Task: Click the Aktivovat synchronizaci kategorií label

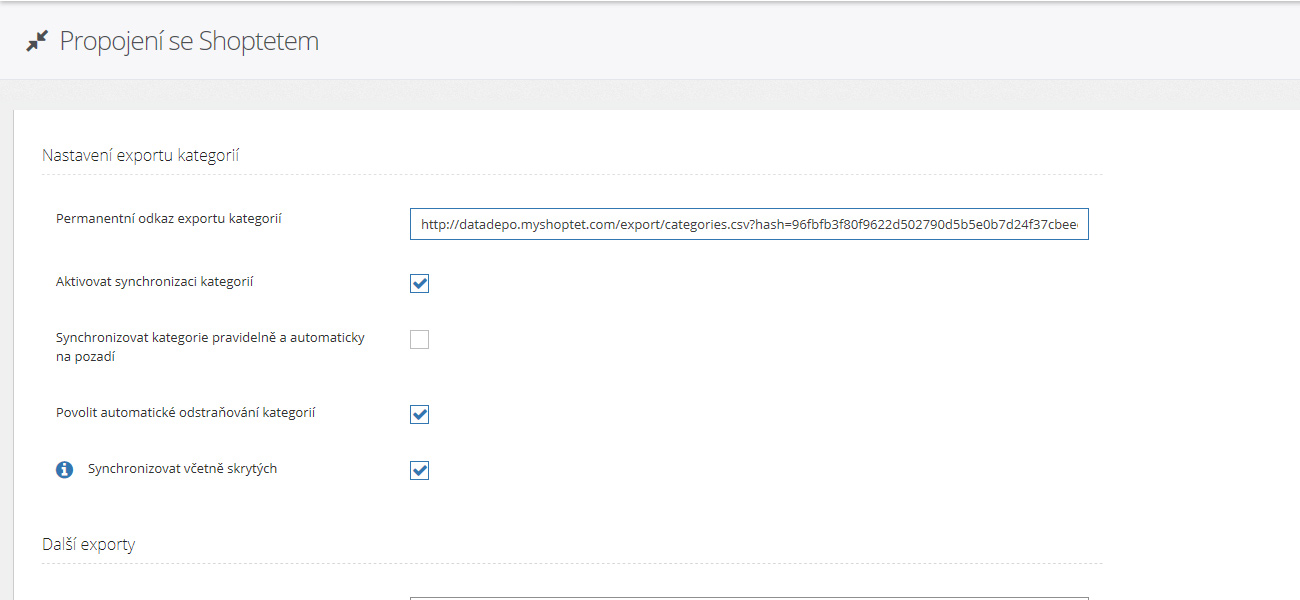Action: [155, 282]
